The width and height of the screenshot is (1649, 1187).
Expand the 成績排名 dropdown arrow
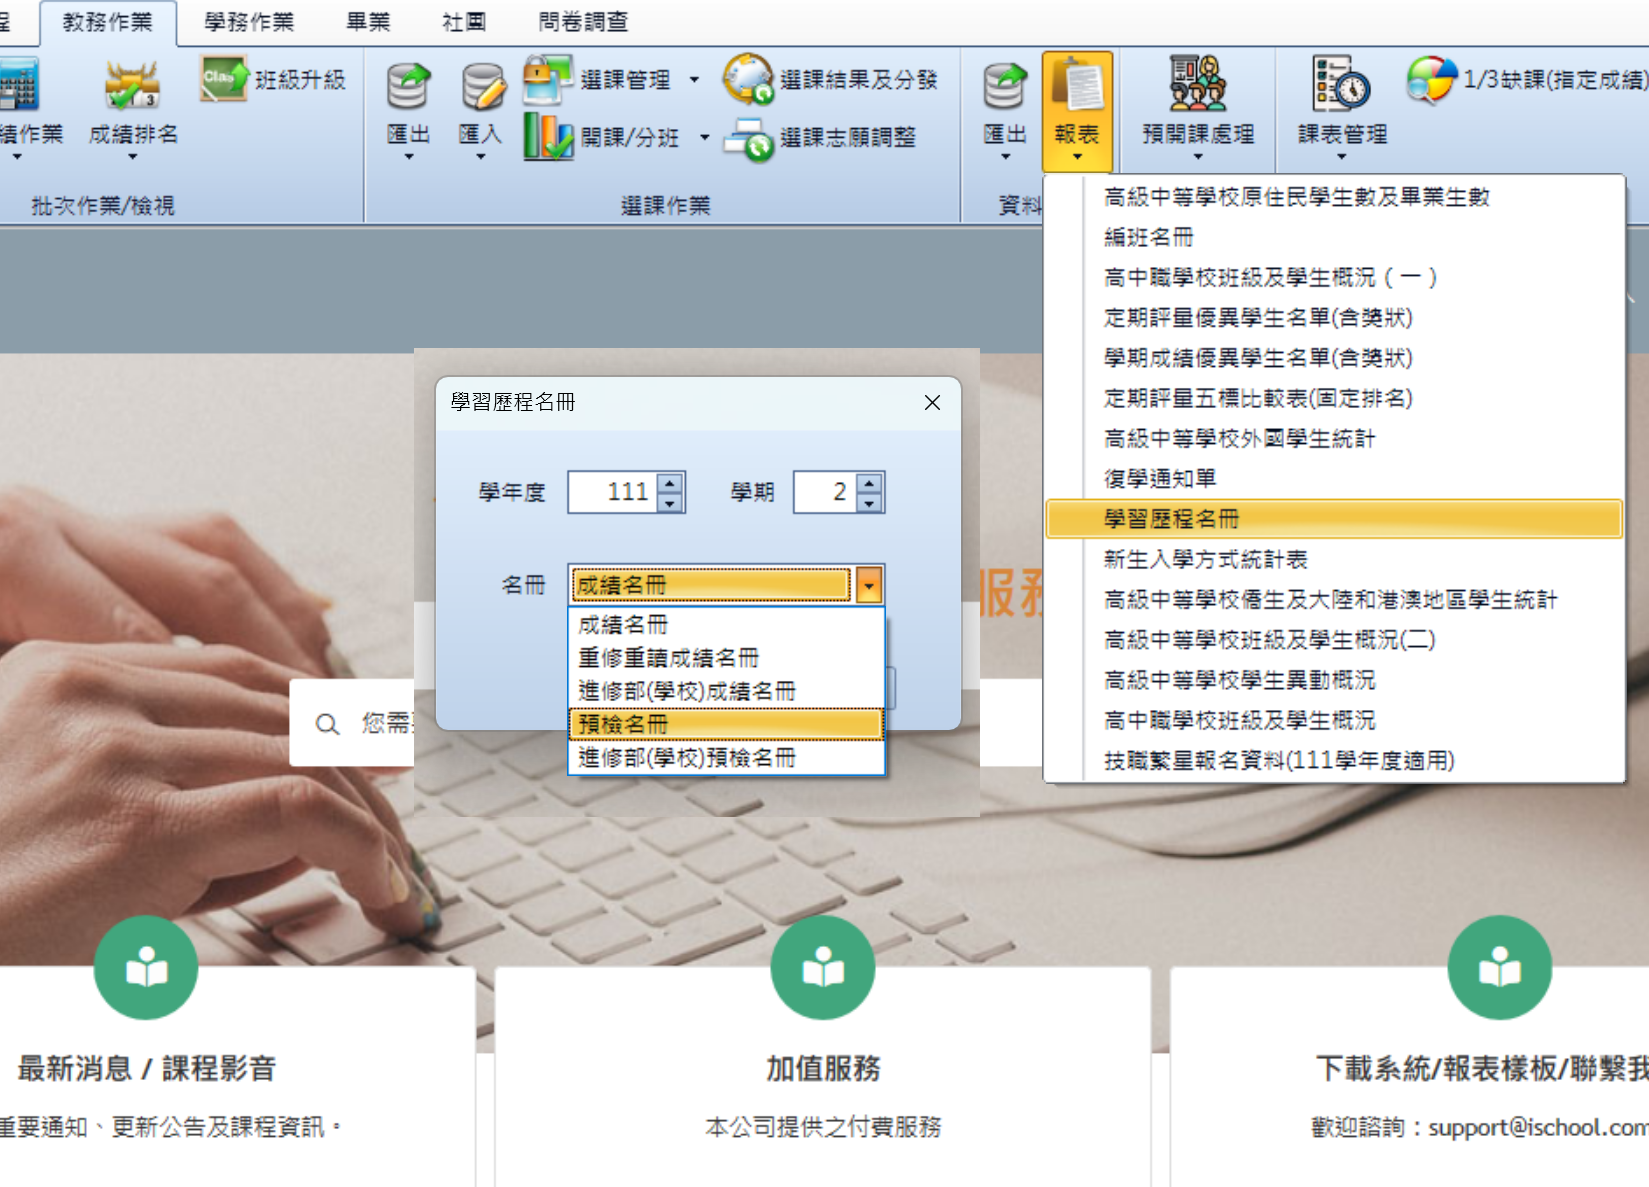[x=133, y=157]
